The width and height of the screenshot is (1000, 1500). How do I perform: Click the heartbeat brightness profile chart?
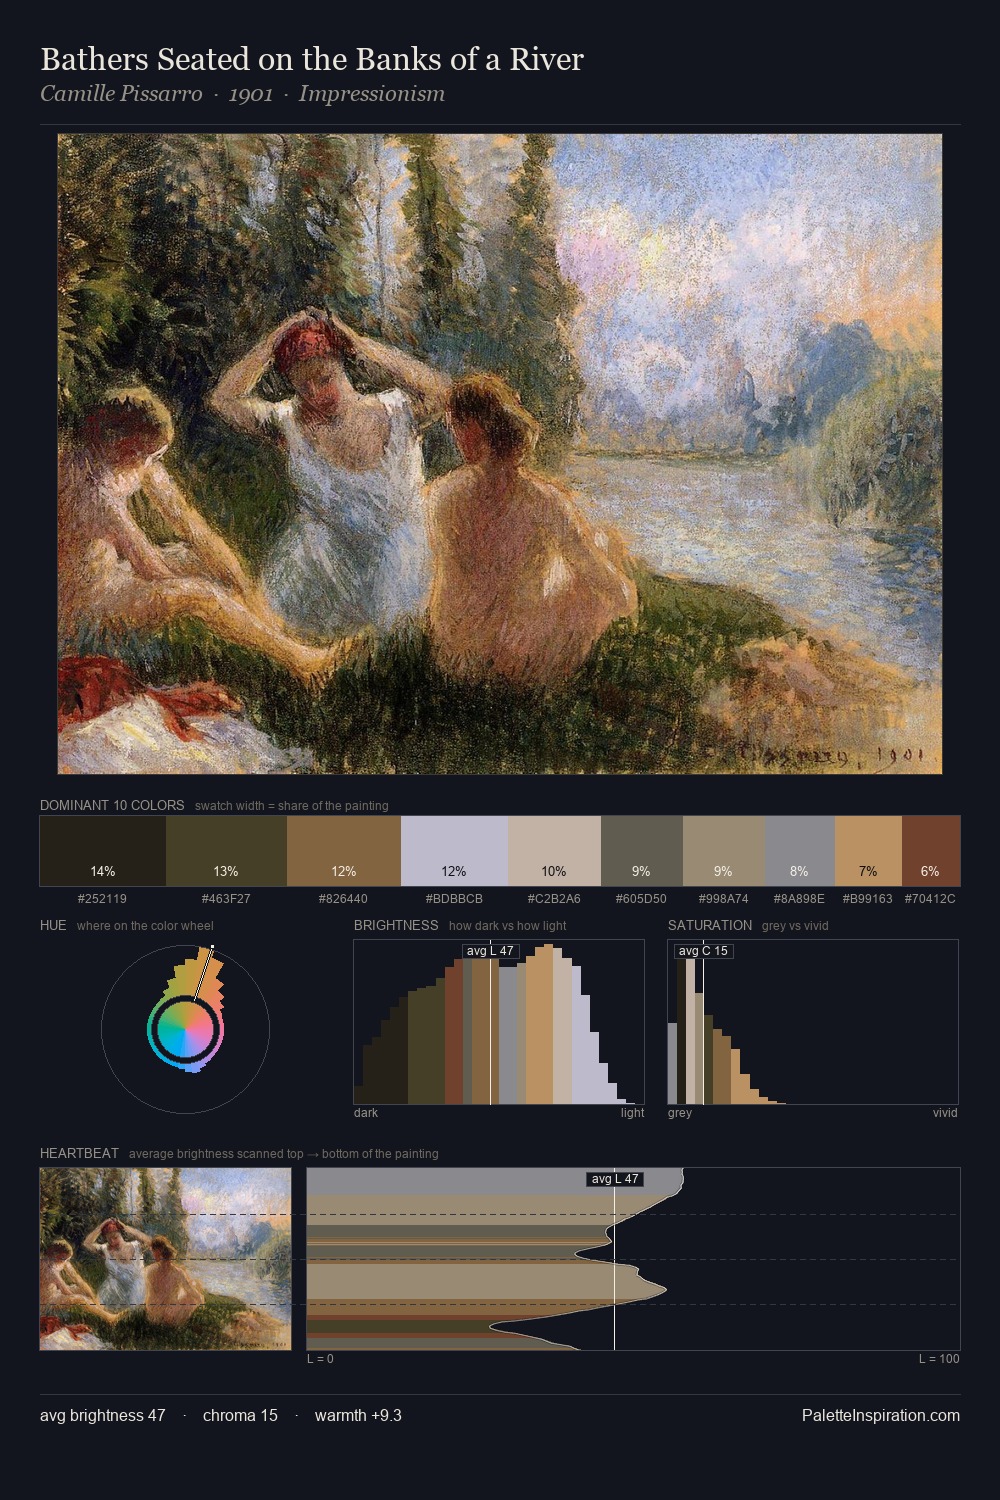pos(633,1259)
